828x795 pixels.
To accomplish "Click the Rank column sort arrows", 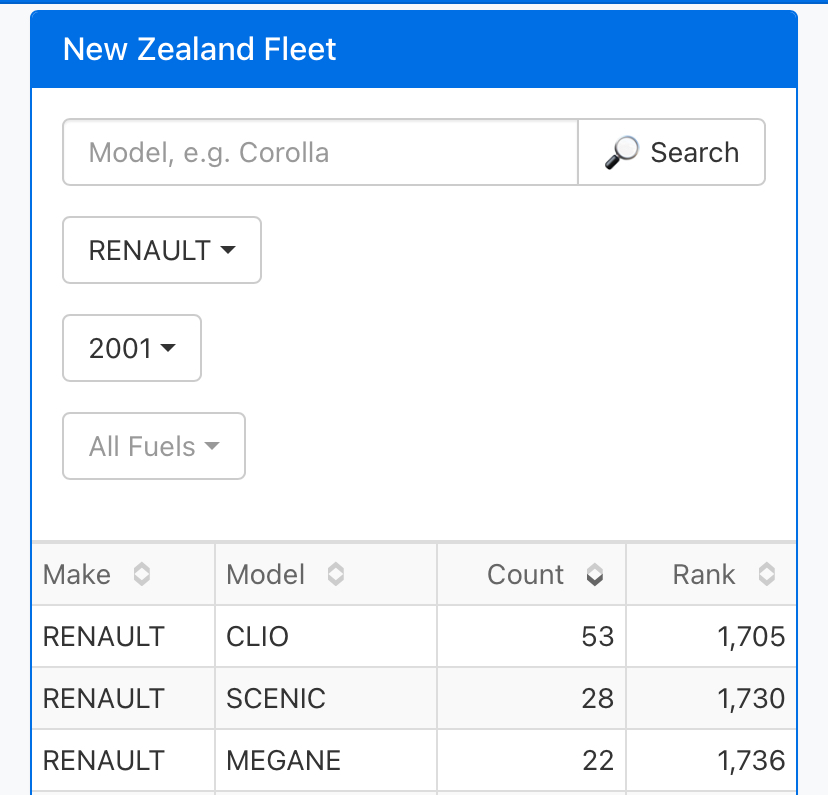I will 766,574.
